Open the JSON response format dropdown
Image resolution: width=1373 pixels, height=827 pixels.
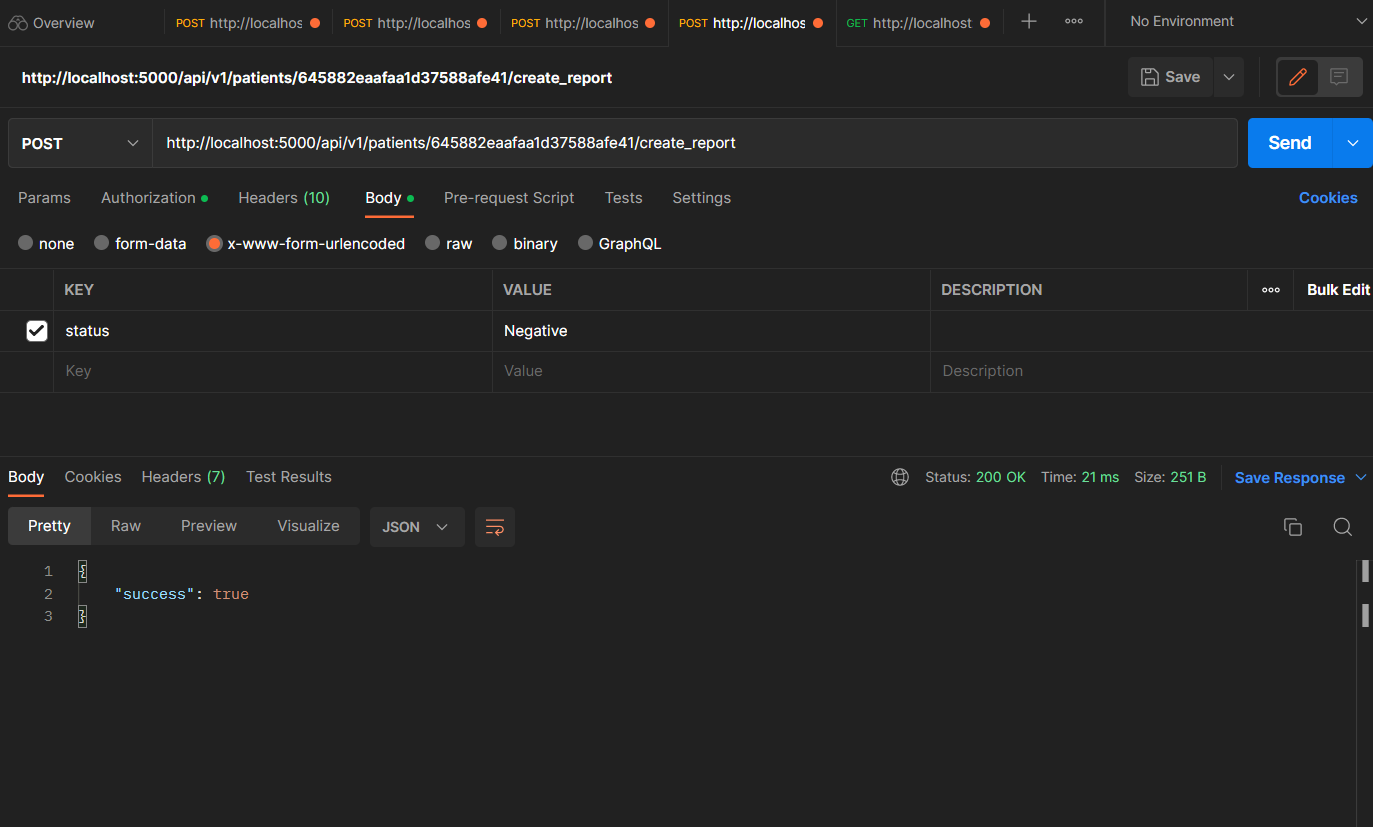pyautogui.click(x=417, y=525)
